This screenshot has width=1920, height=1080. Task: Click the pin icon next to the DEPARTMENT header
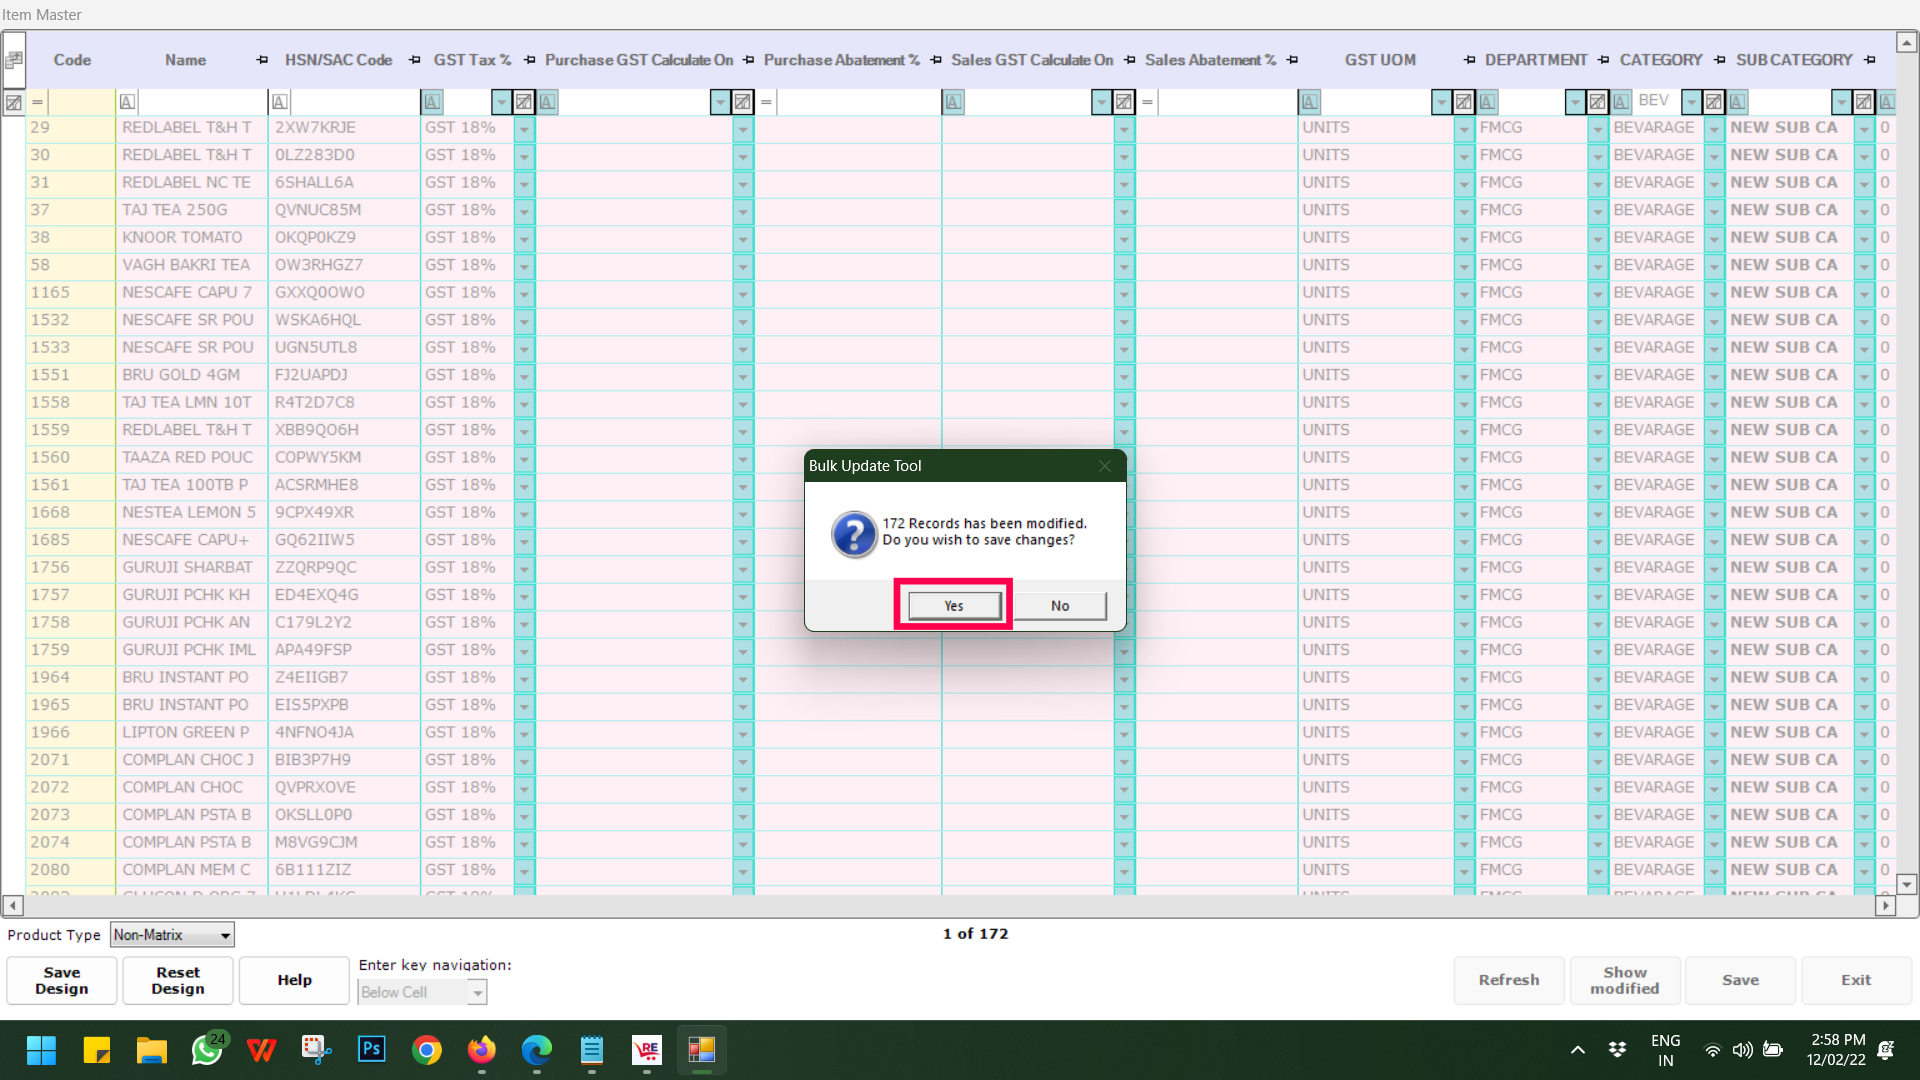click(1603, 60)
